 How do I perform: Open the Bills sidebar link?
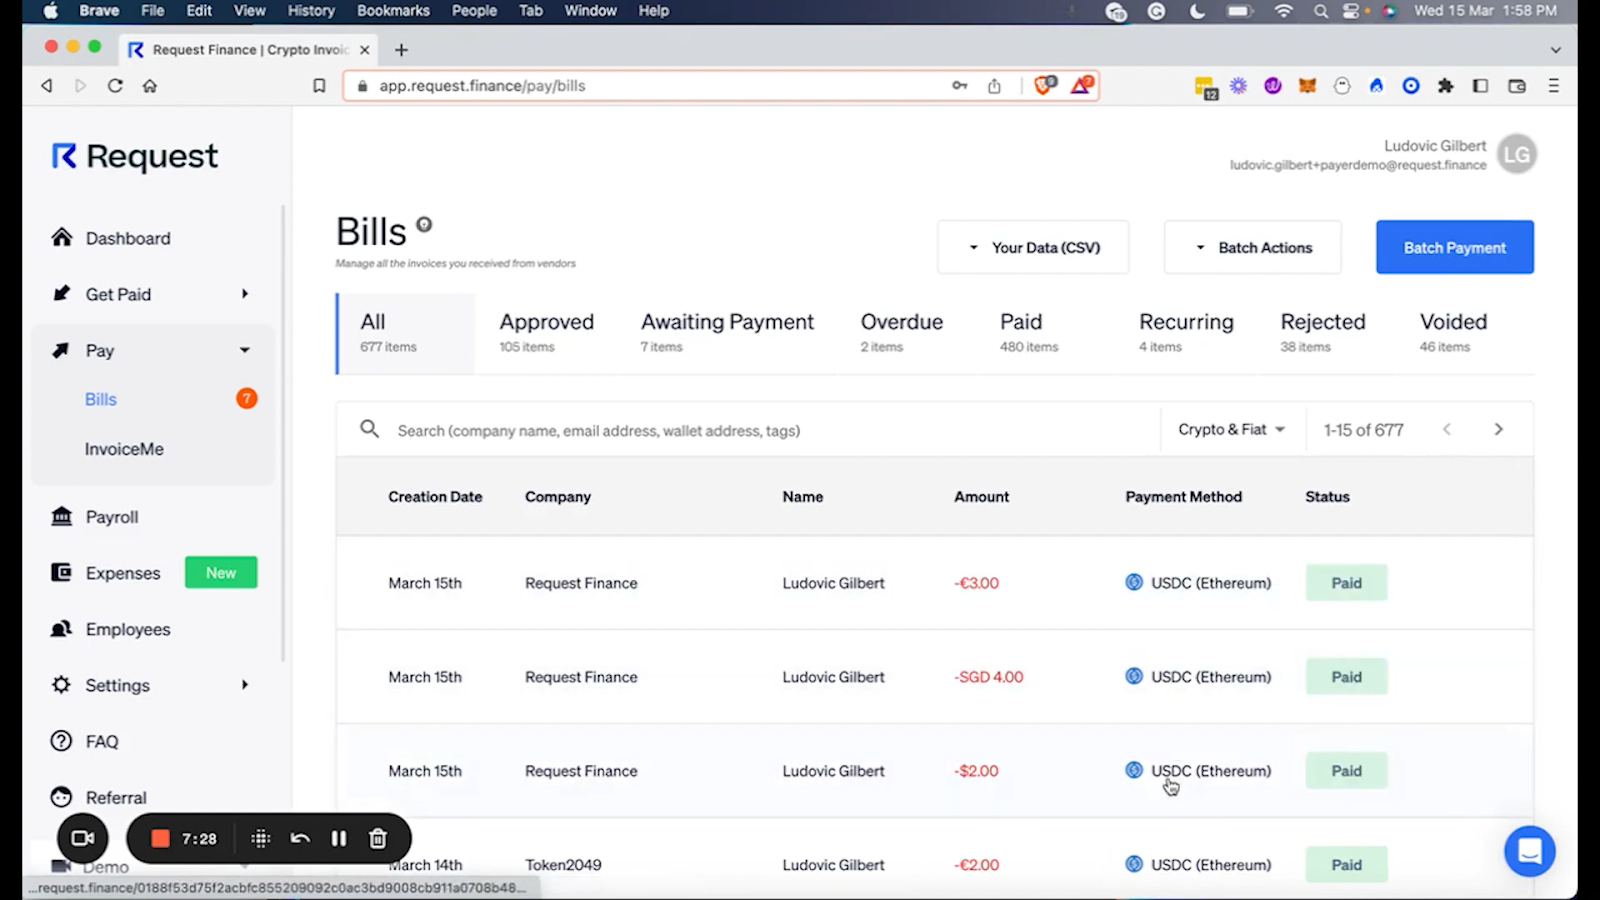click(101, 399)
